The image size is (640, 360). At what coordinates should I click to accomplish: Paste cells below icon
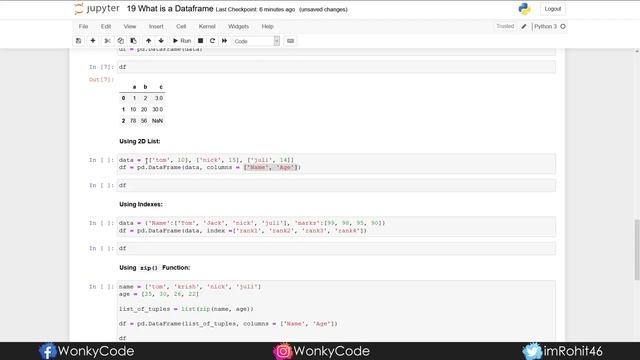(133, 41)
